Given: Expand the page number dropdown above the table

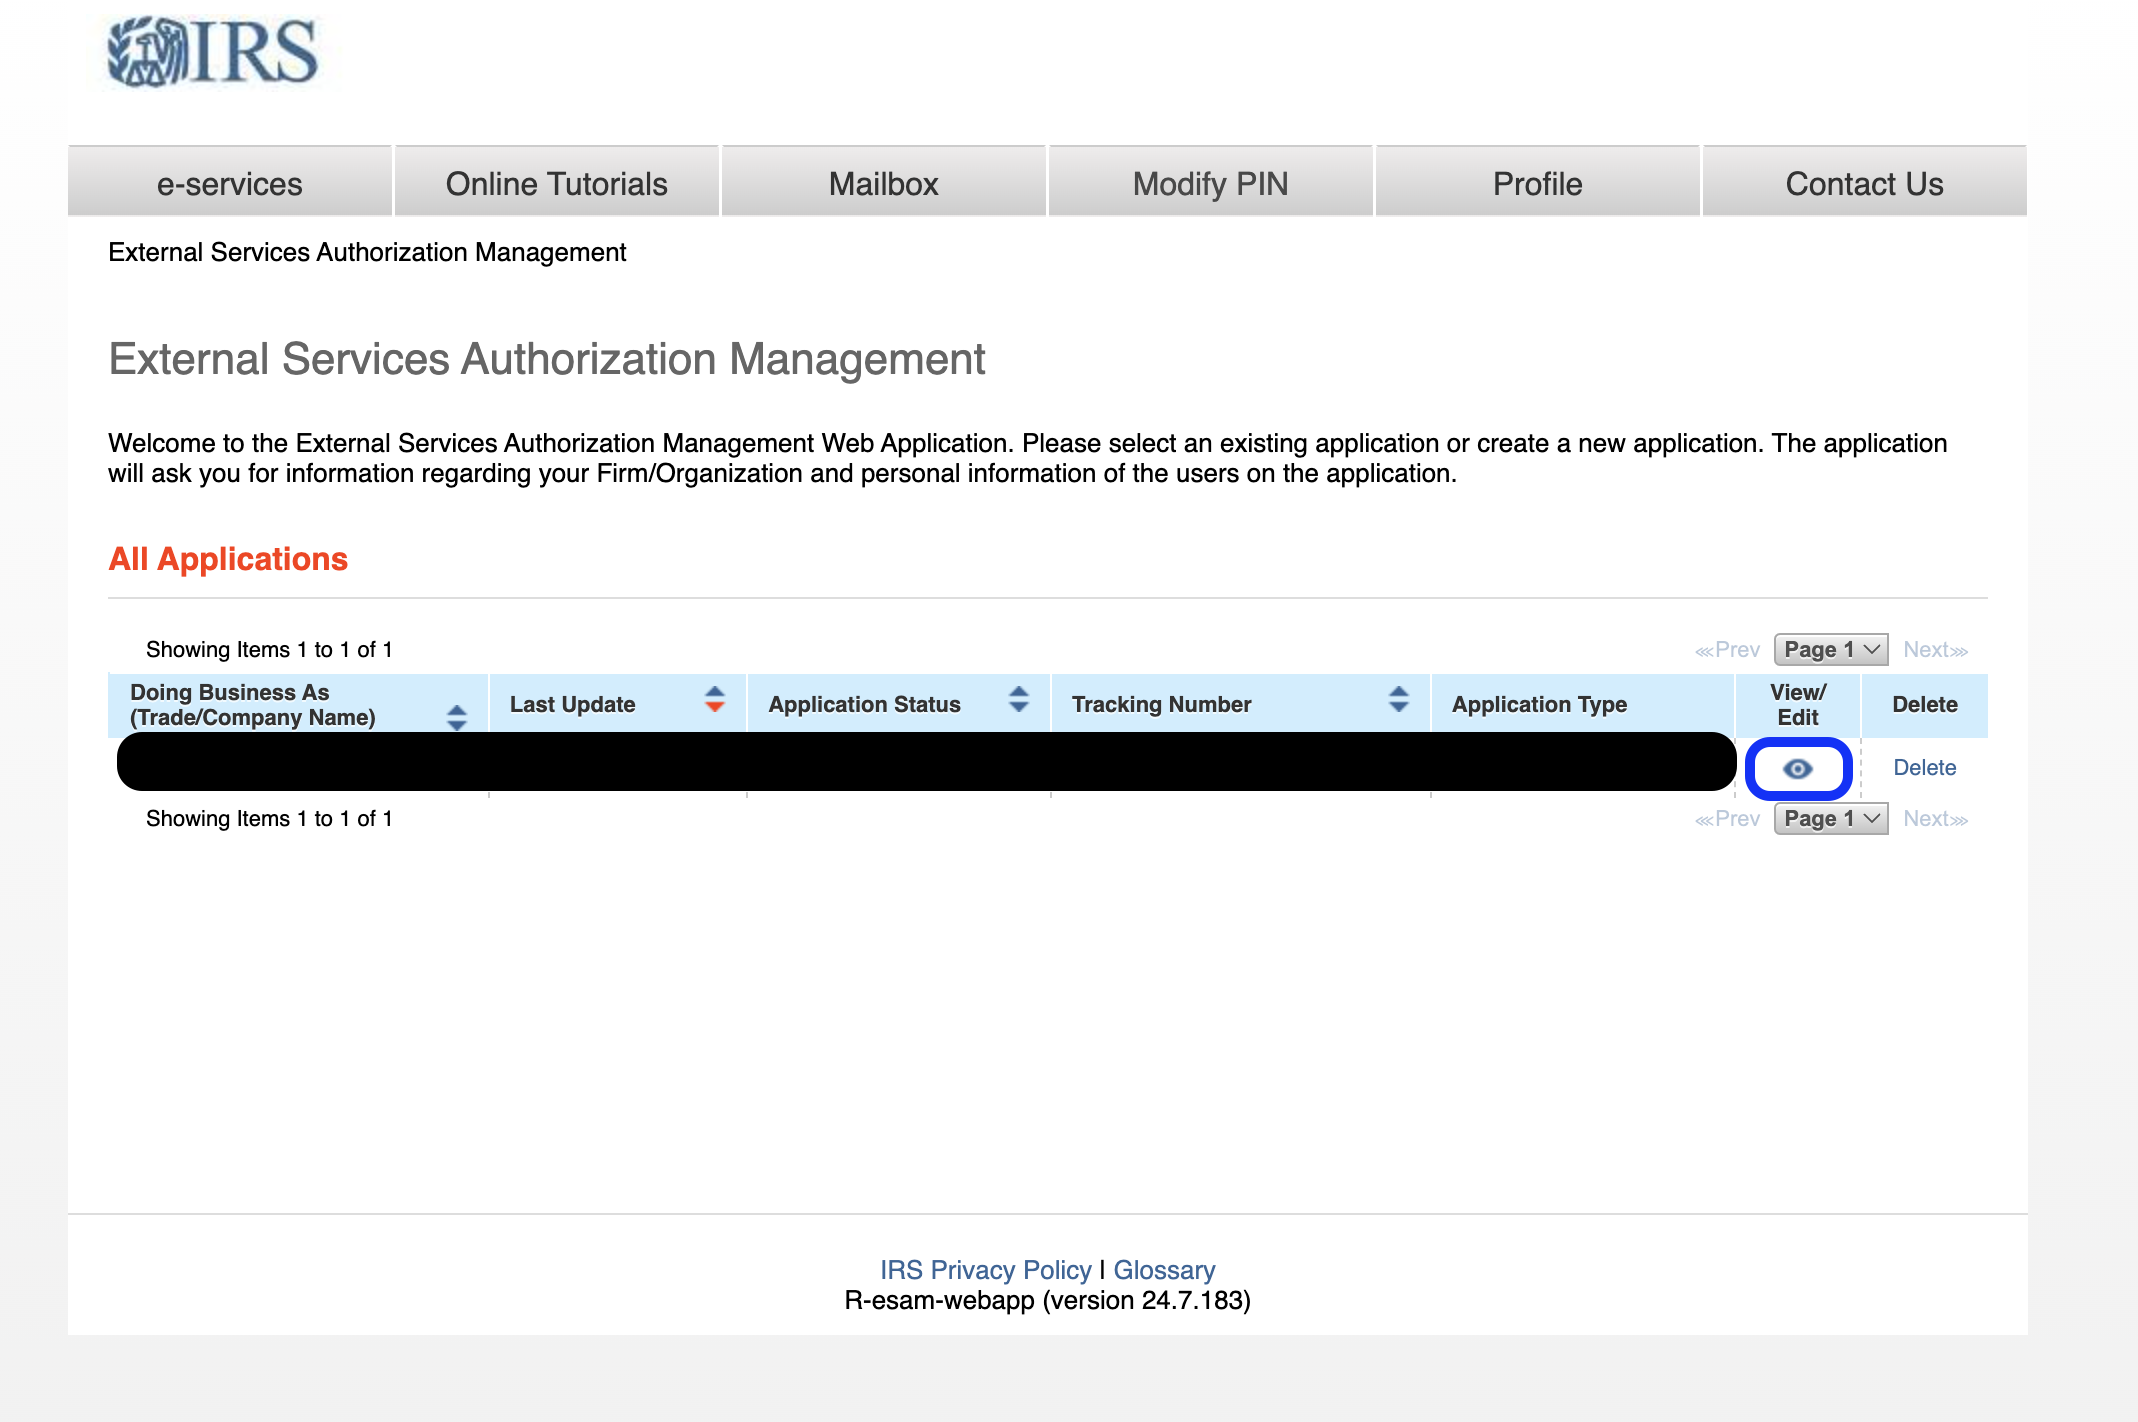Looking at the screenshot, I should click(x=1830, y=649).
